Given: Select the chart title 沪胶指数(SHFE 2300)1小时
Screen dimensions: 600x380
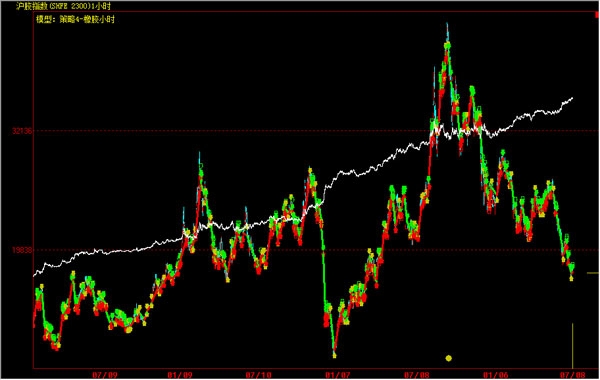Looking at the screenshot, I should pos(63,6).
